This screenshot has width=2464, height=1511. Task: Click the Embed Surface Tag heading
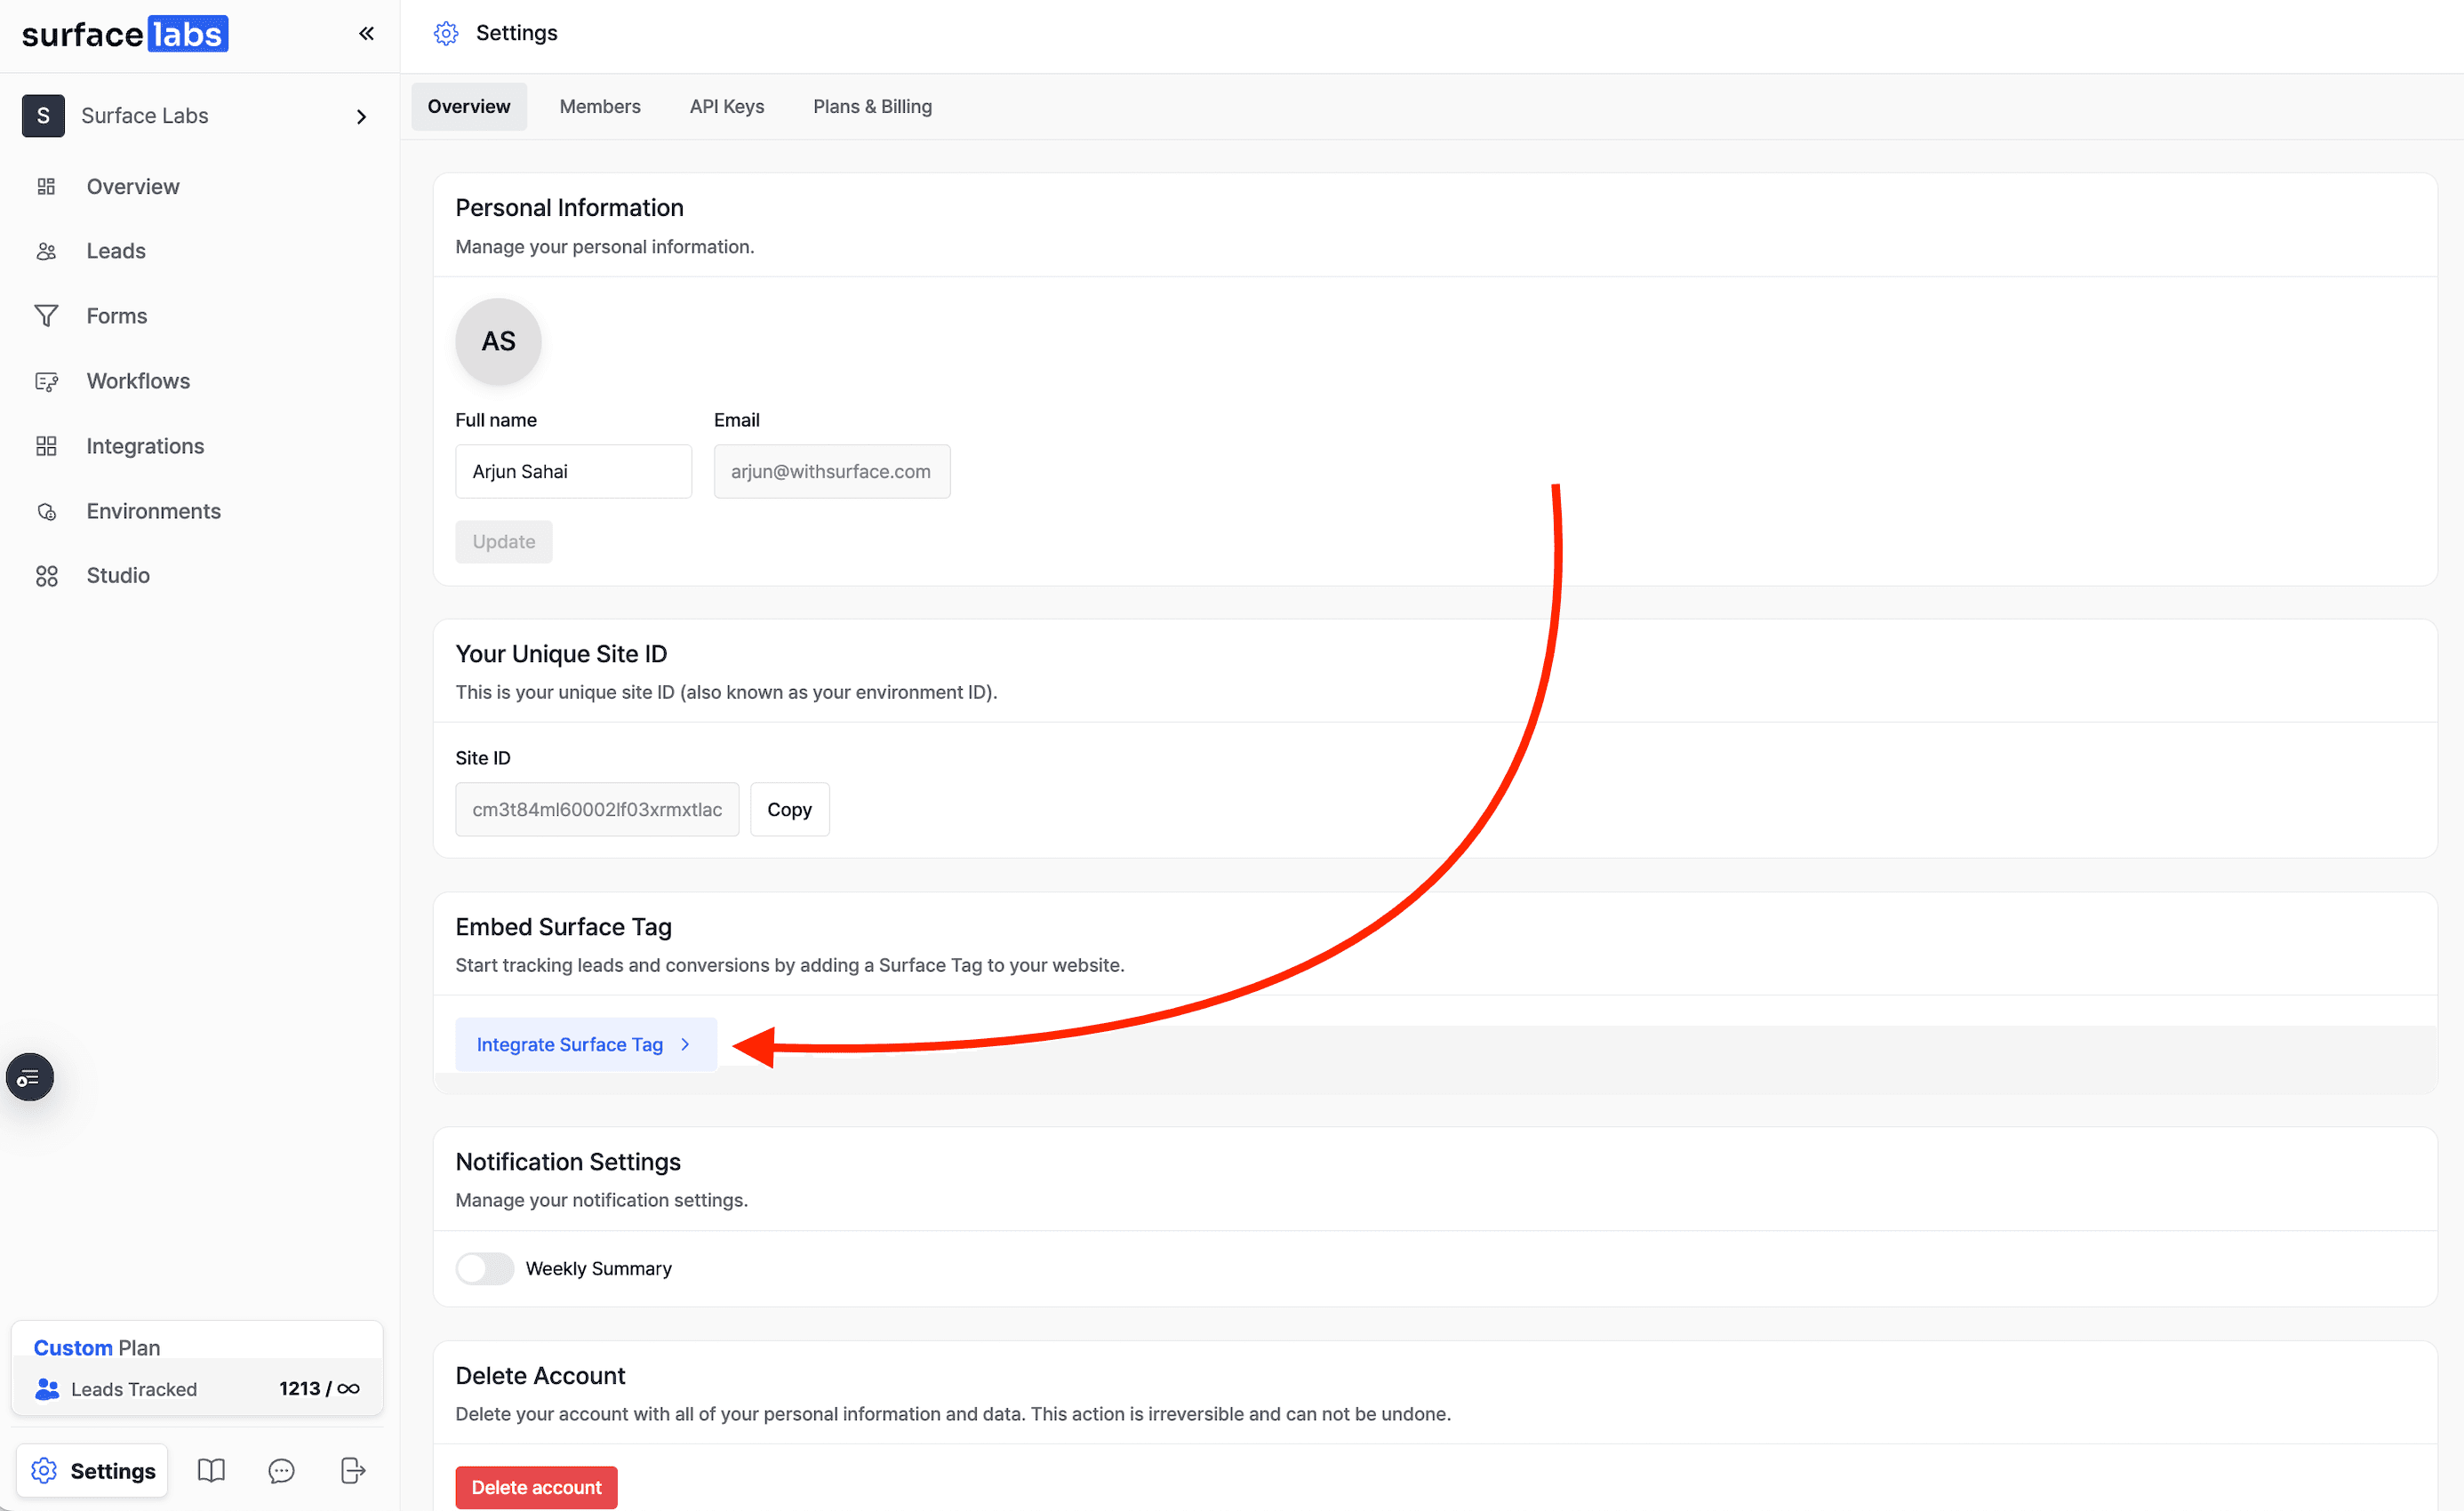(x=564, y=926)
